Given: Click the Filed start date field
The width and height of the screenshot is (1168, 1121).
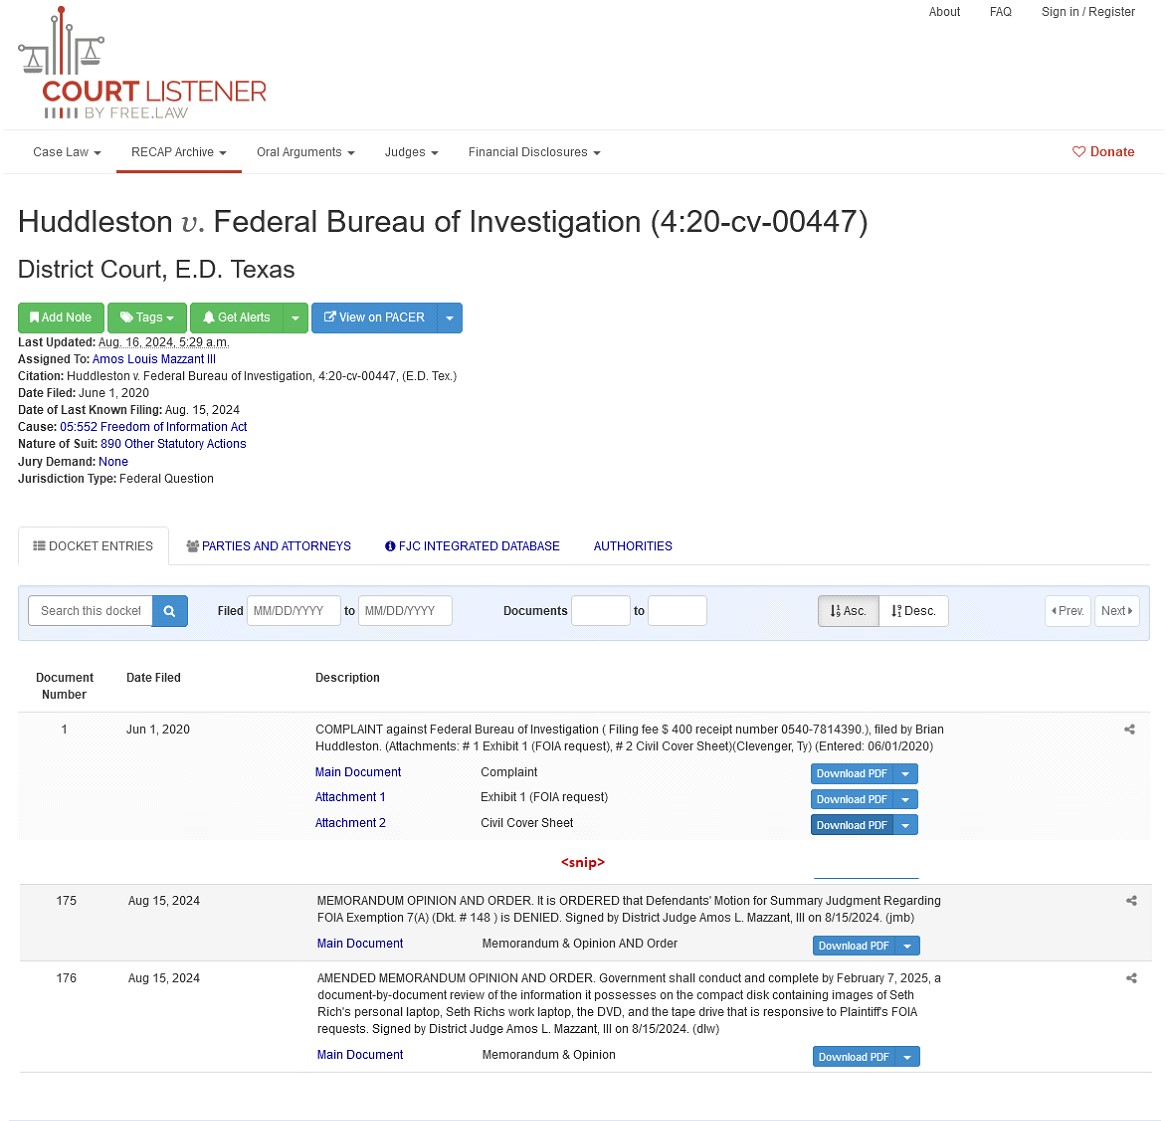Looking at the screenshot, I should pos(293,611).
